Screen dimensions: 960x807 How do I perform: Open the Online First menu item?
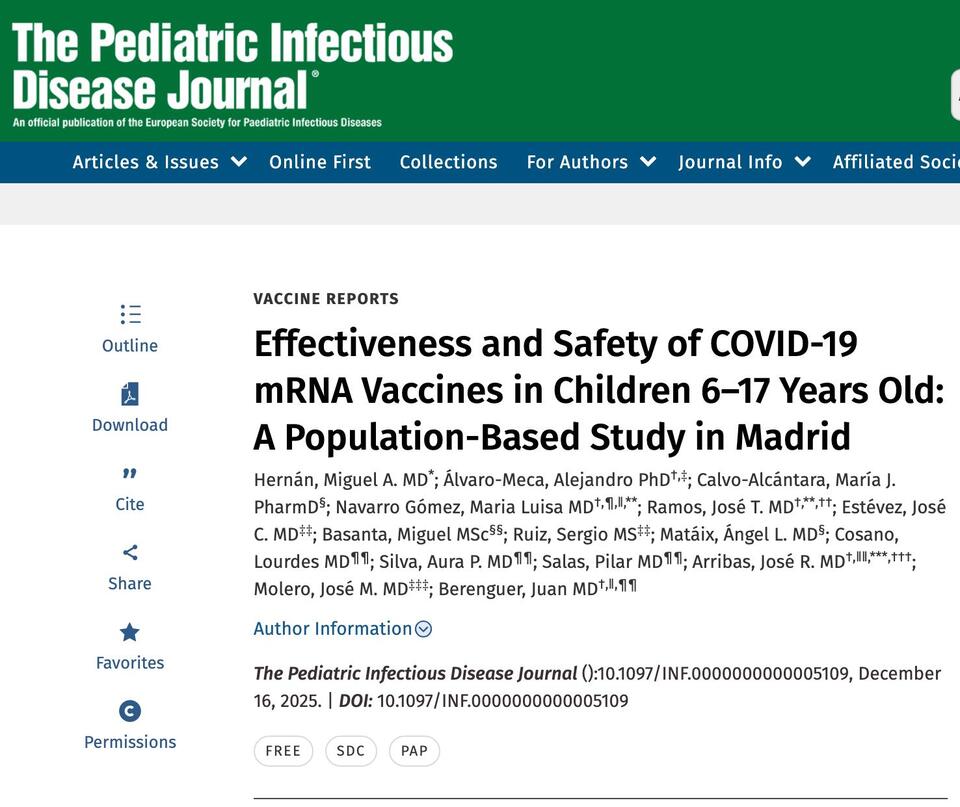click(320, 162)
